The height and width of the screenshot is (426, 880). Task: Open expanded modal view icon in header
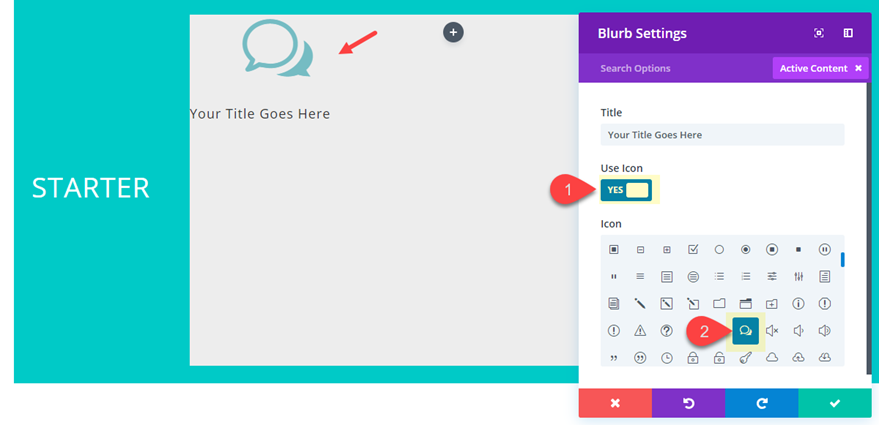818,33
